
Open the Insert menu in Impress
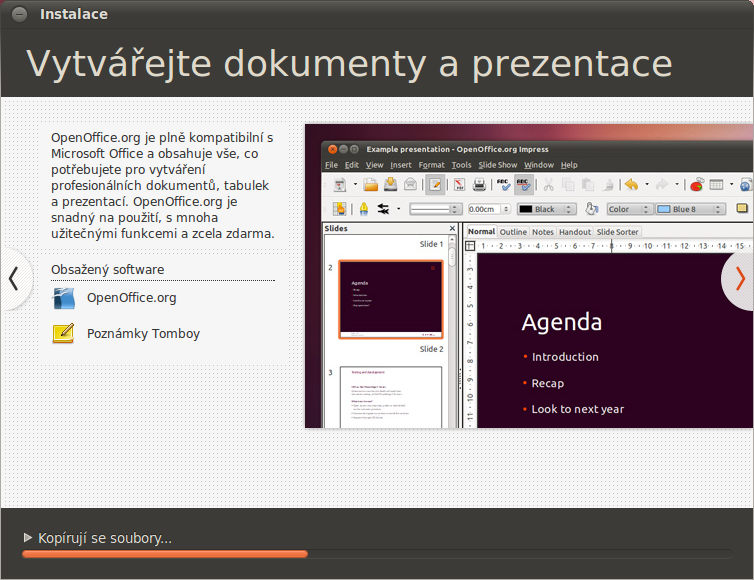point(401,165)
